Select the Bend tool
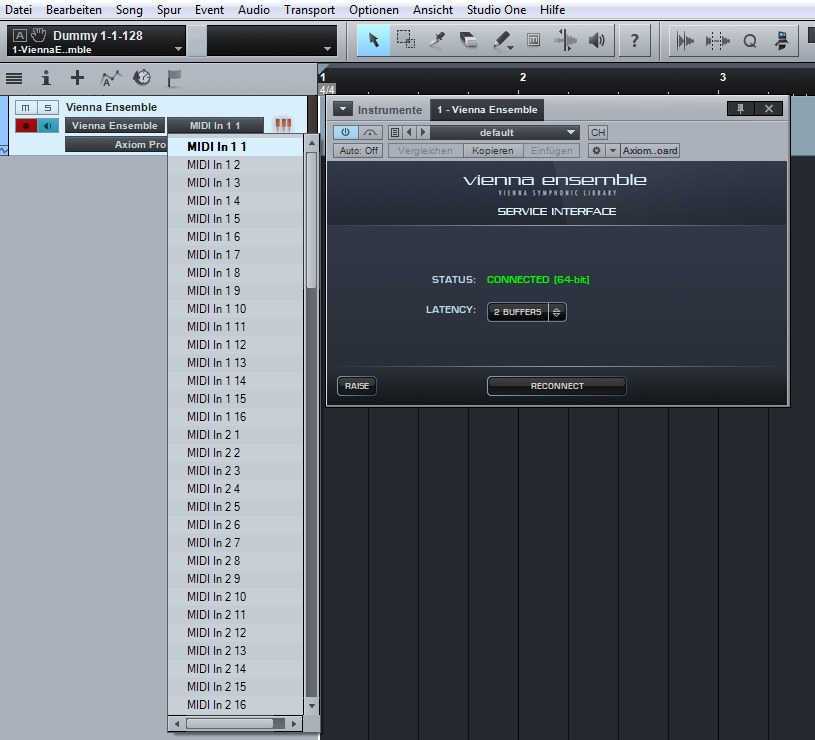The image size is (815, 740). click(x=566, y=40)
